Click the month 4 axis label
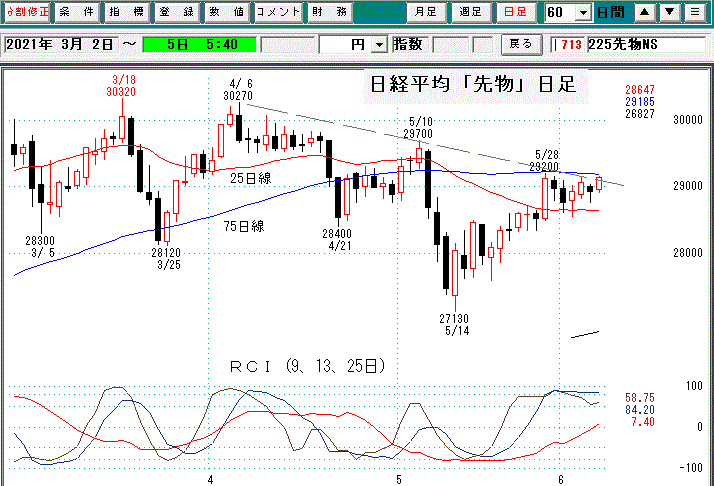Screen dimensions: 714x486 point(210,480)
